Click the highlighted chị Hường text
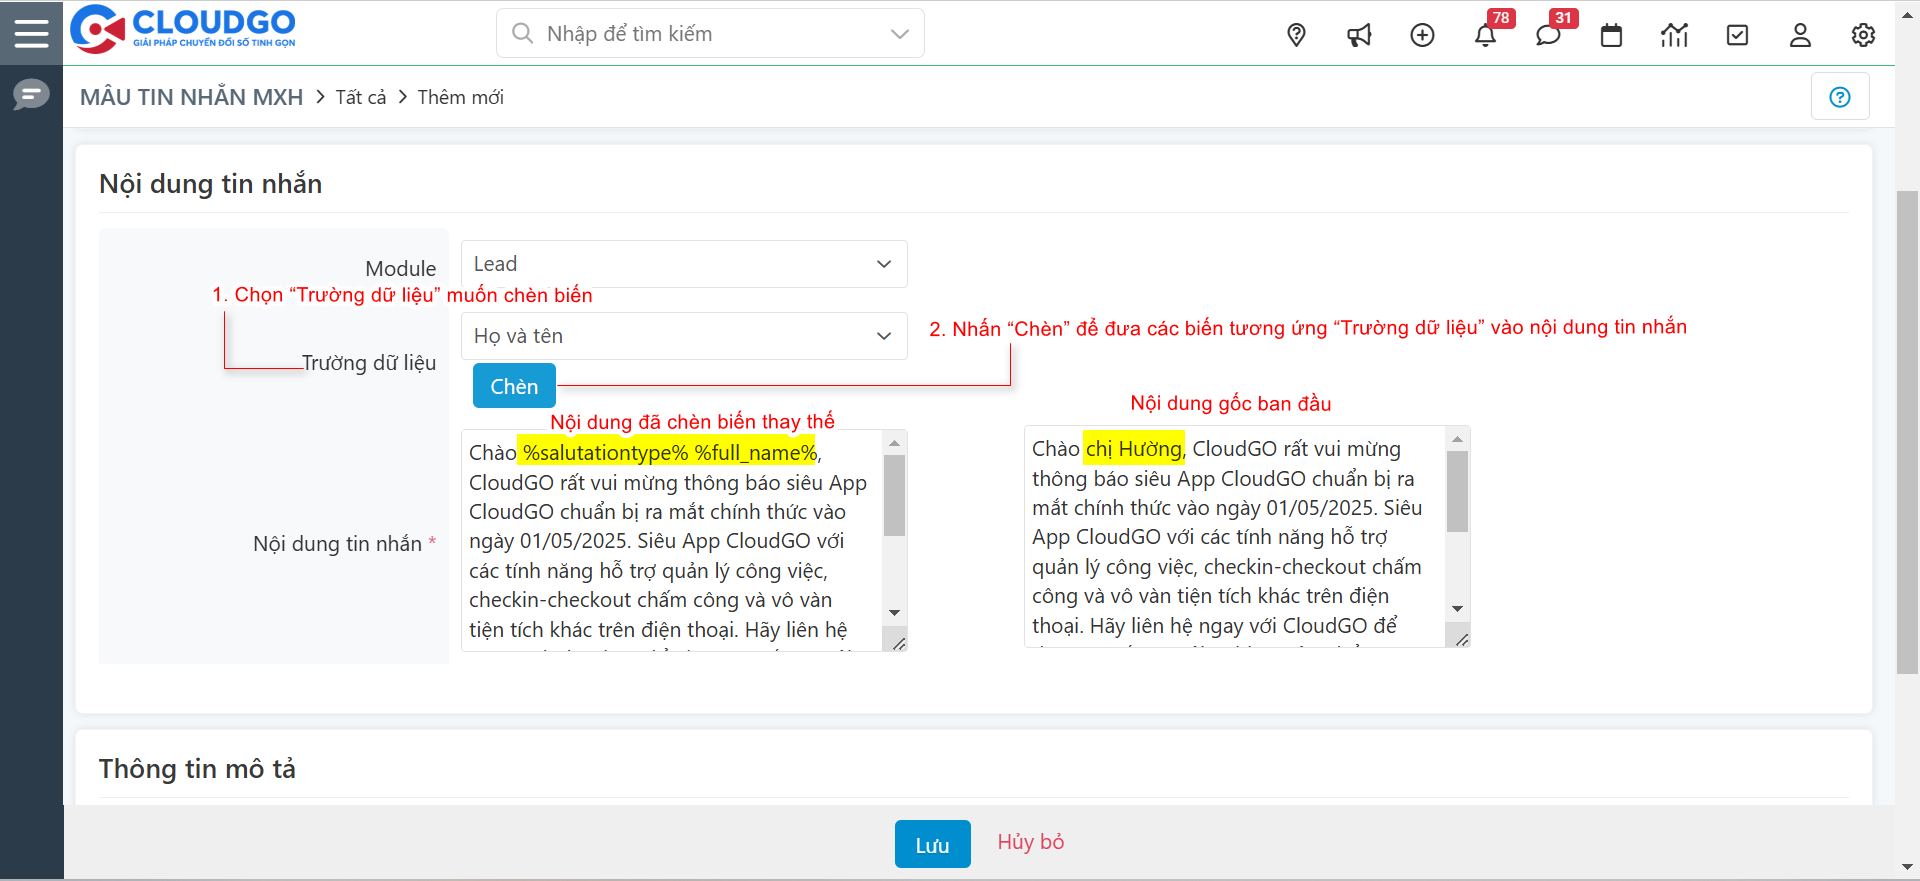The height and width of the screenshot is (881, 1920). coord(1135,449)
